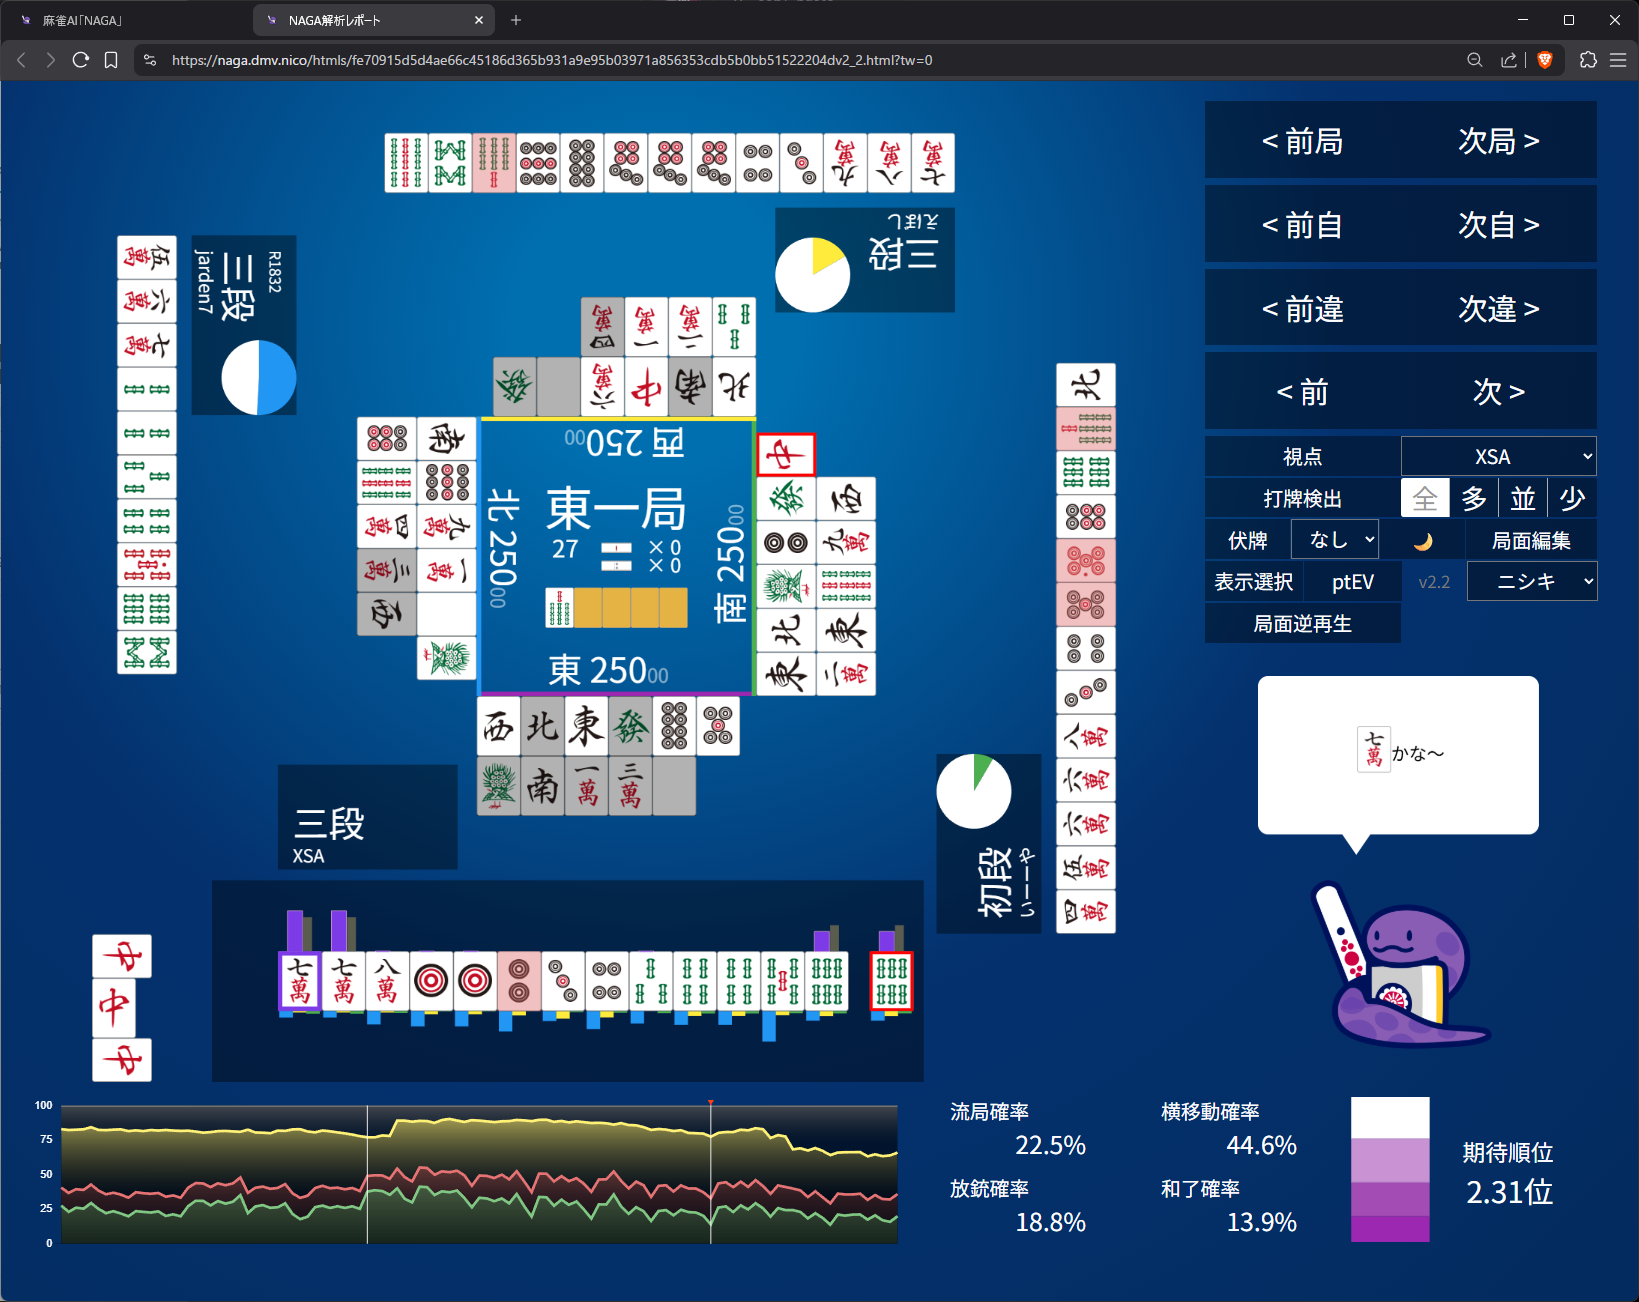Open the 視点 XSA dropdown
This screenshot has height=1302, width=1639.
[x=1499, y=456]
